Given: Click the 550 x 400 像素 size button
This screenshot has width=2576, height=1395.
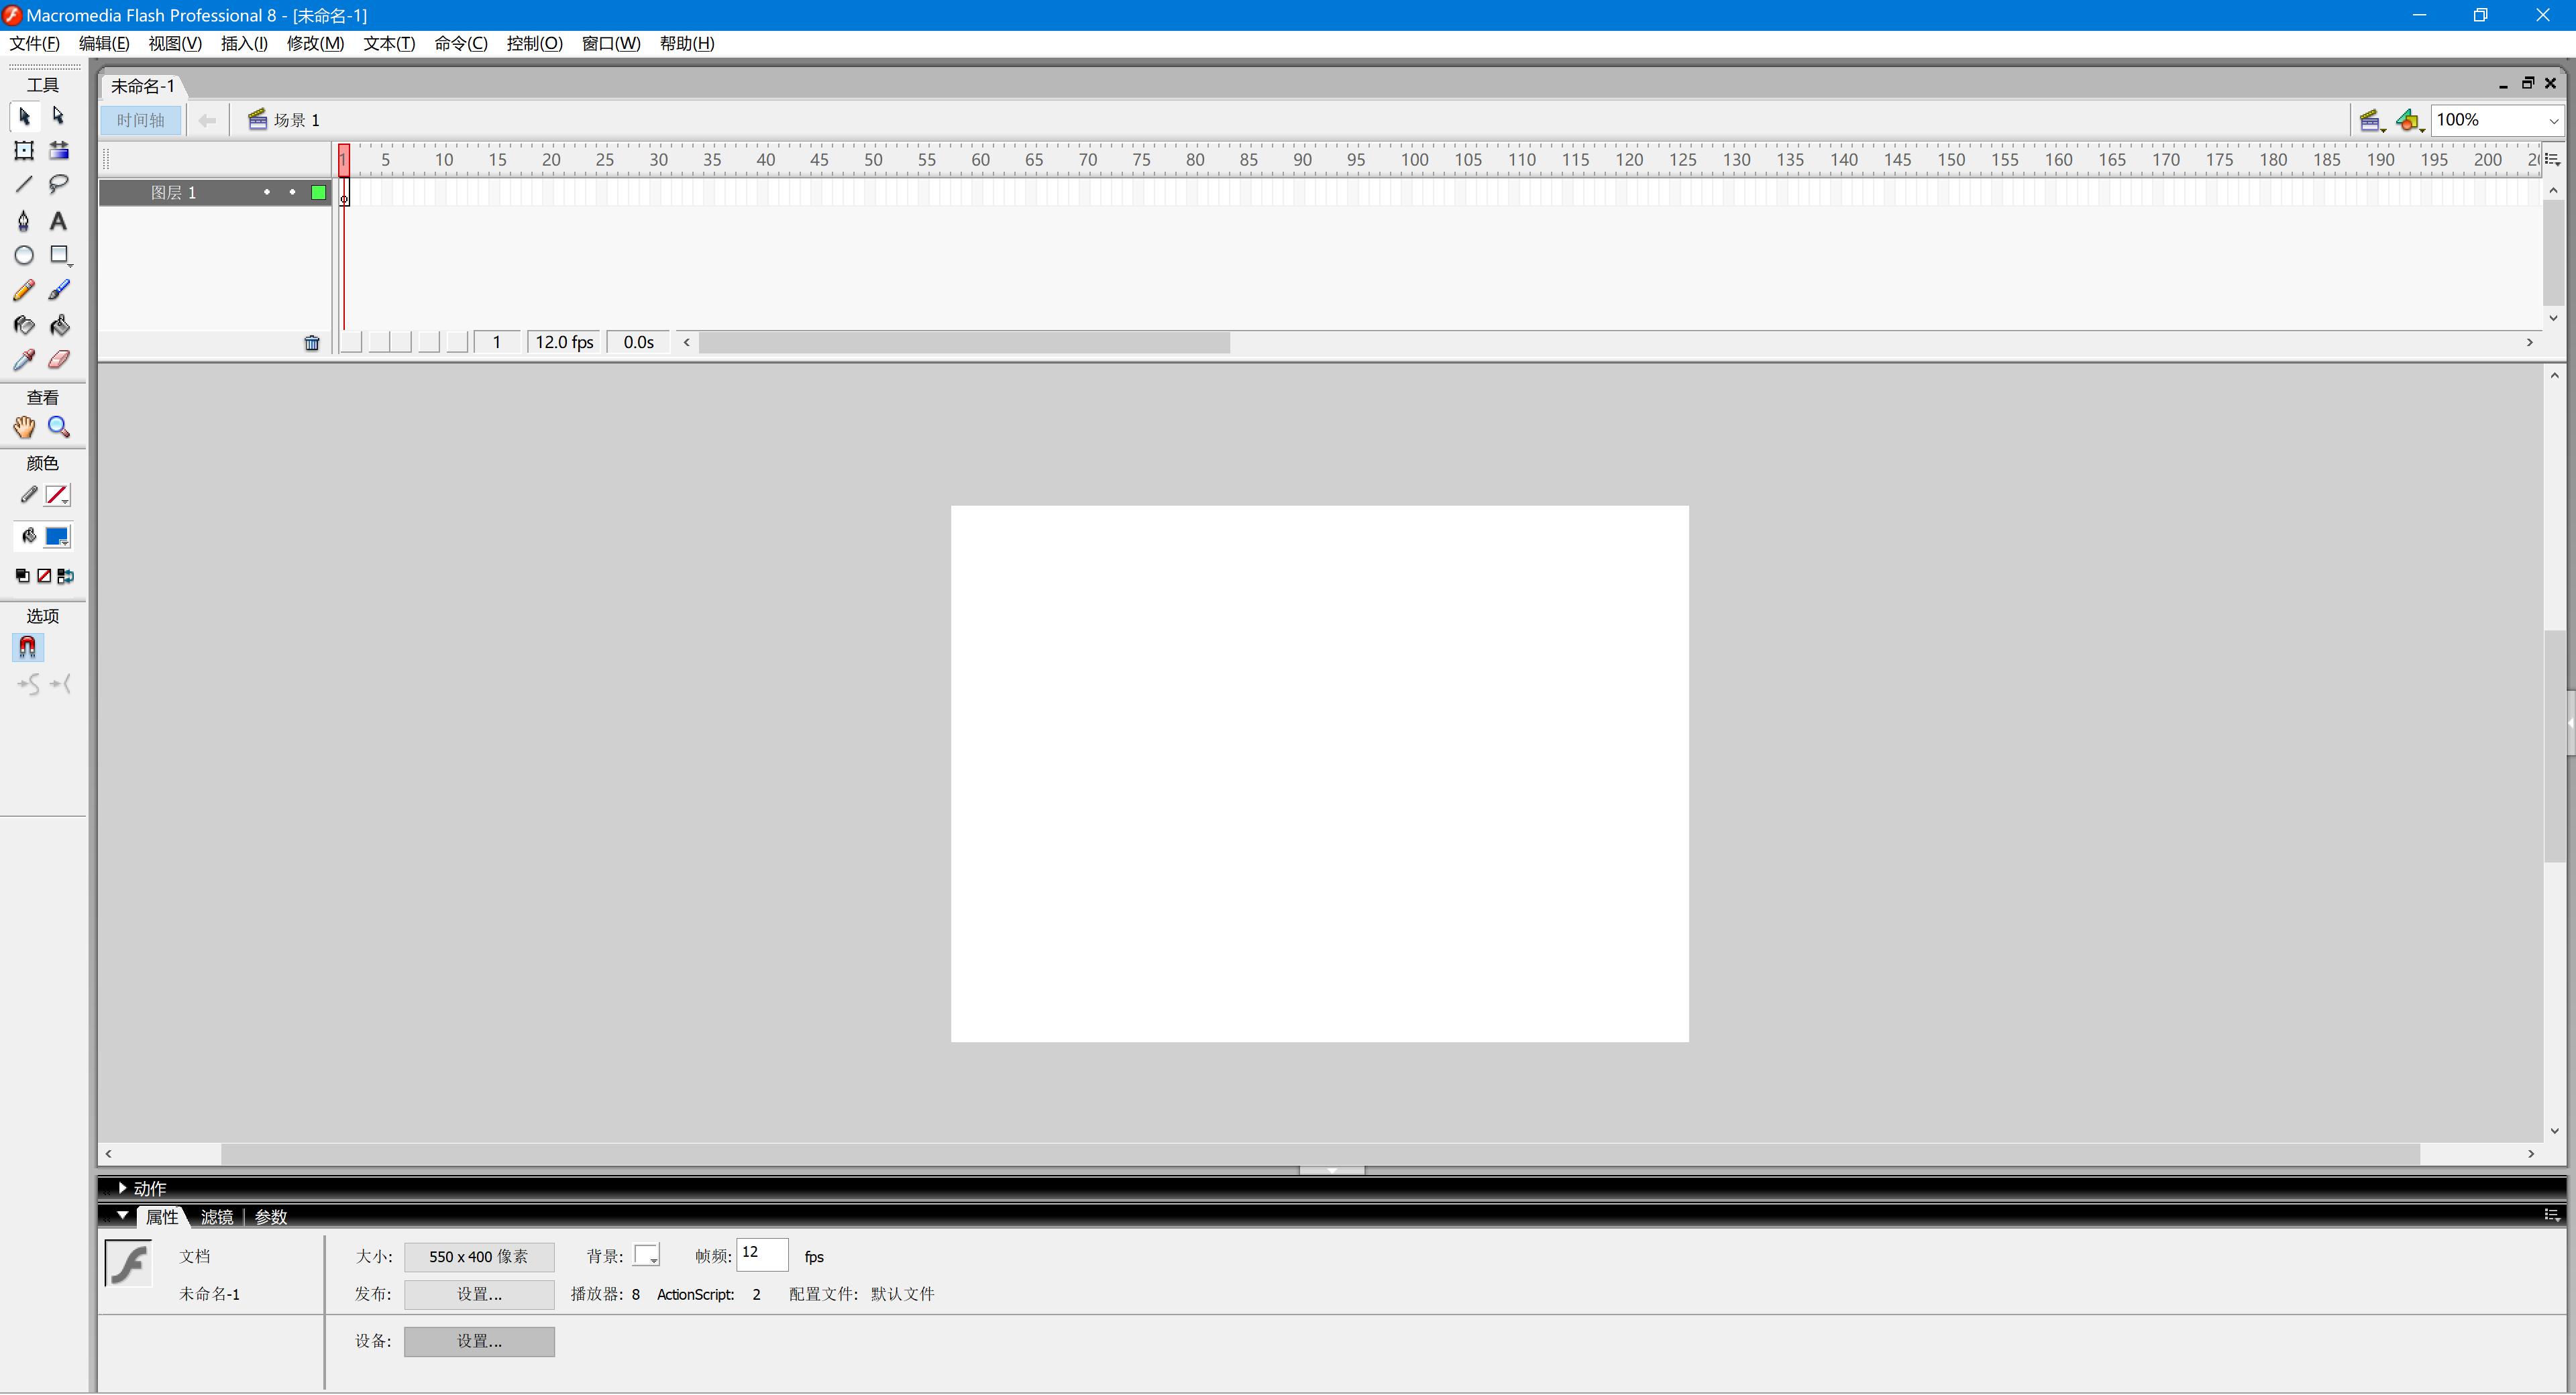Looking at the screenshot, I should coord(479,1257).
